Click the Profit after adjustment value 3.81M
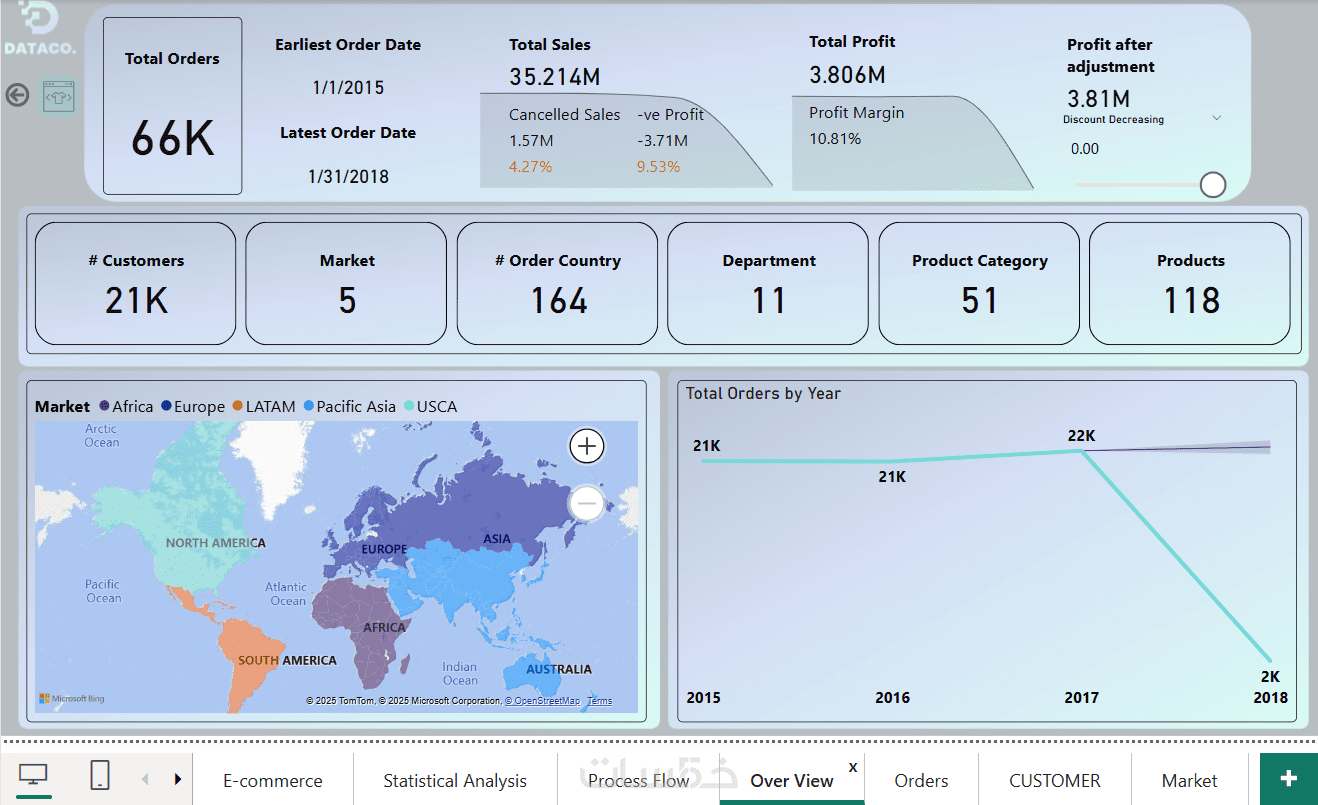This screenshot has height=805, width=1318. coord(1099,99)
